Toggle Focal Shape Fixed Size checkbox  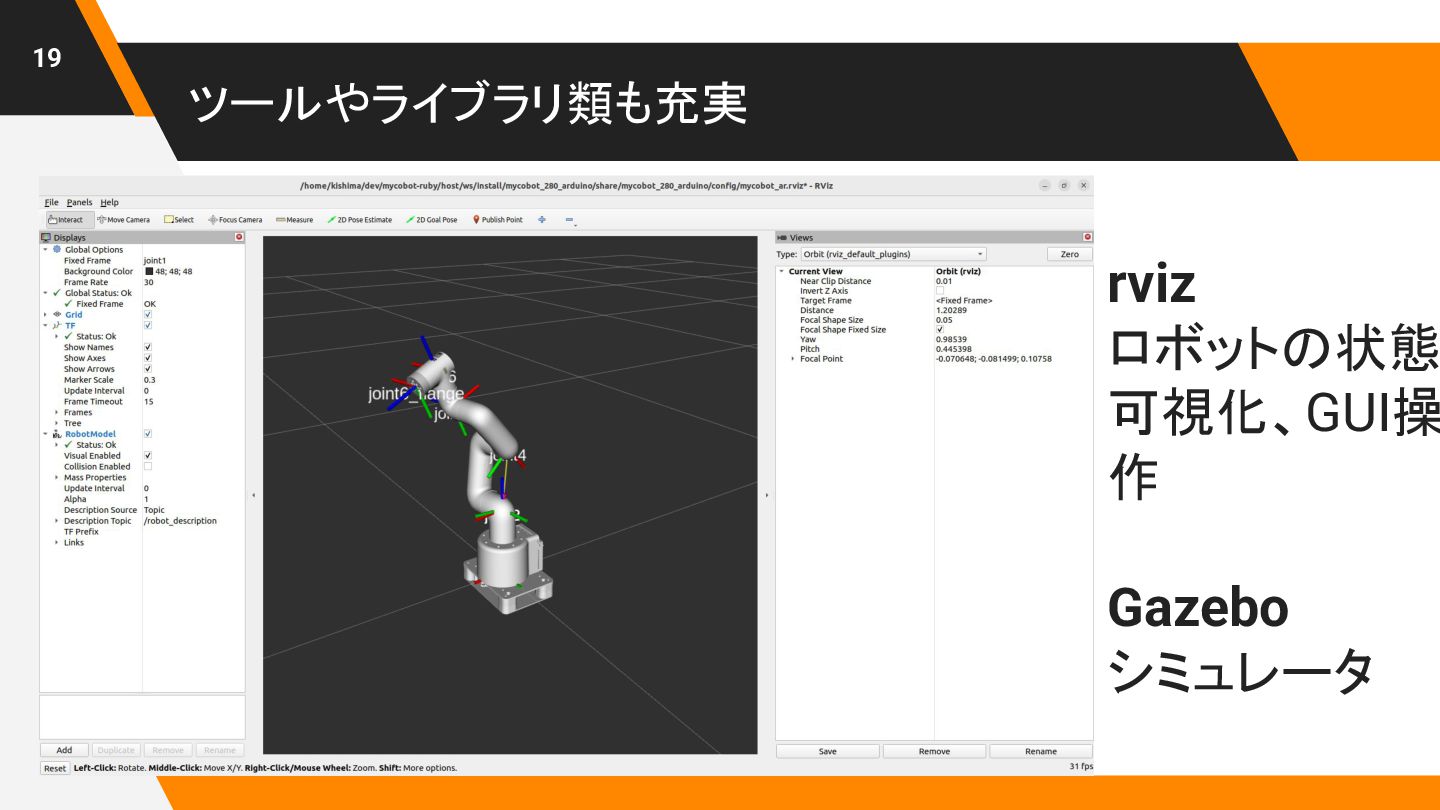point(940,329)
